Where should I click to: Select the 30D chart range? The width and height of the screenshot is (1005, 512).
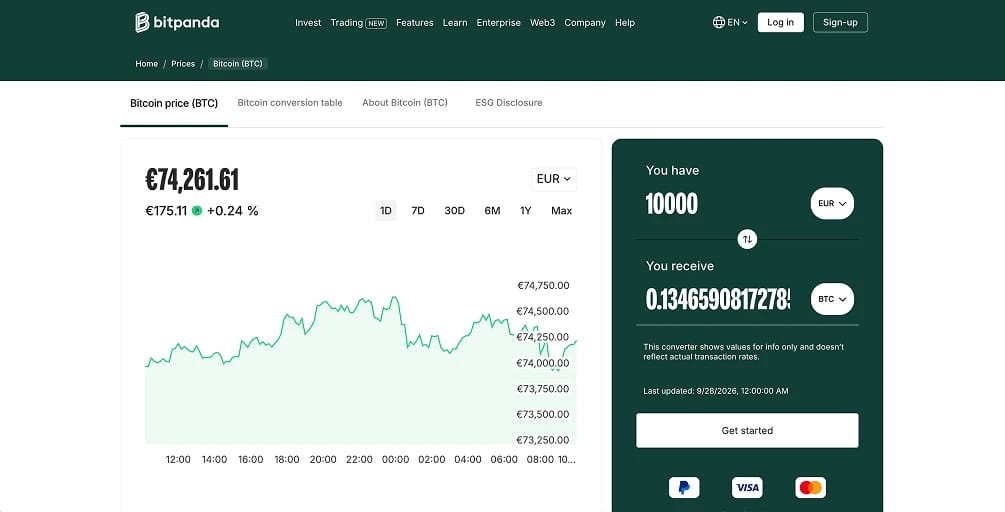coord(454,211)
